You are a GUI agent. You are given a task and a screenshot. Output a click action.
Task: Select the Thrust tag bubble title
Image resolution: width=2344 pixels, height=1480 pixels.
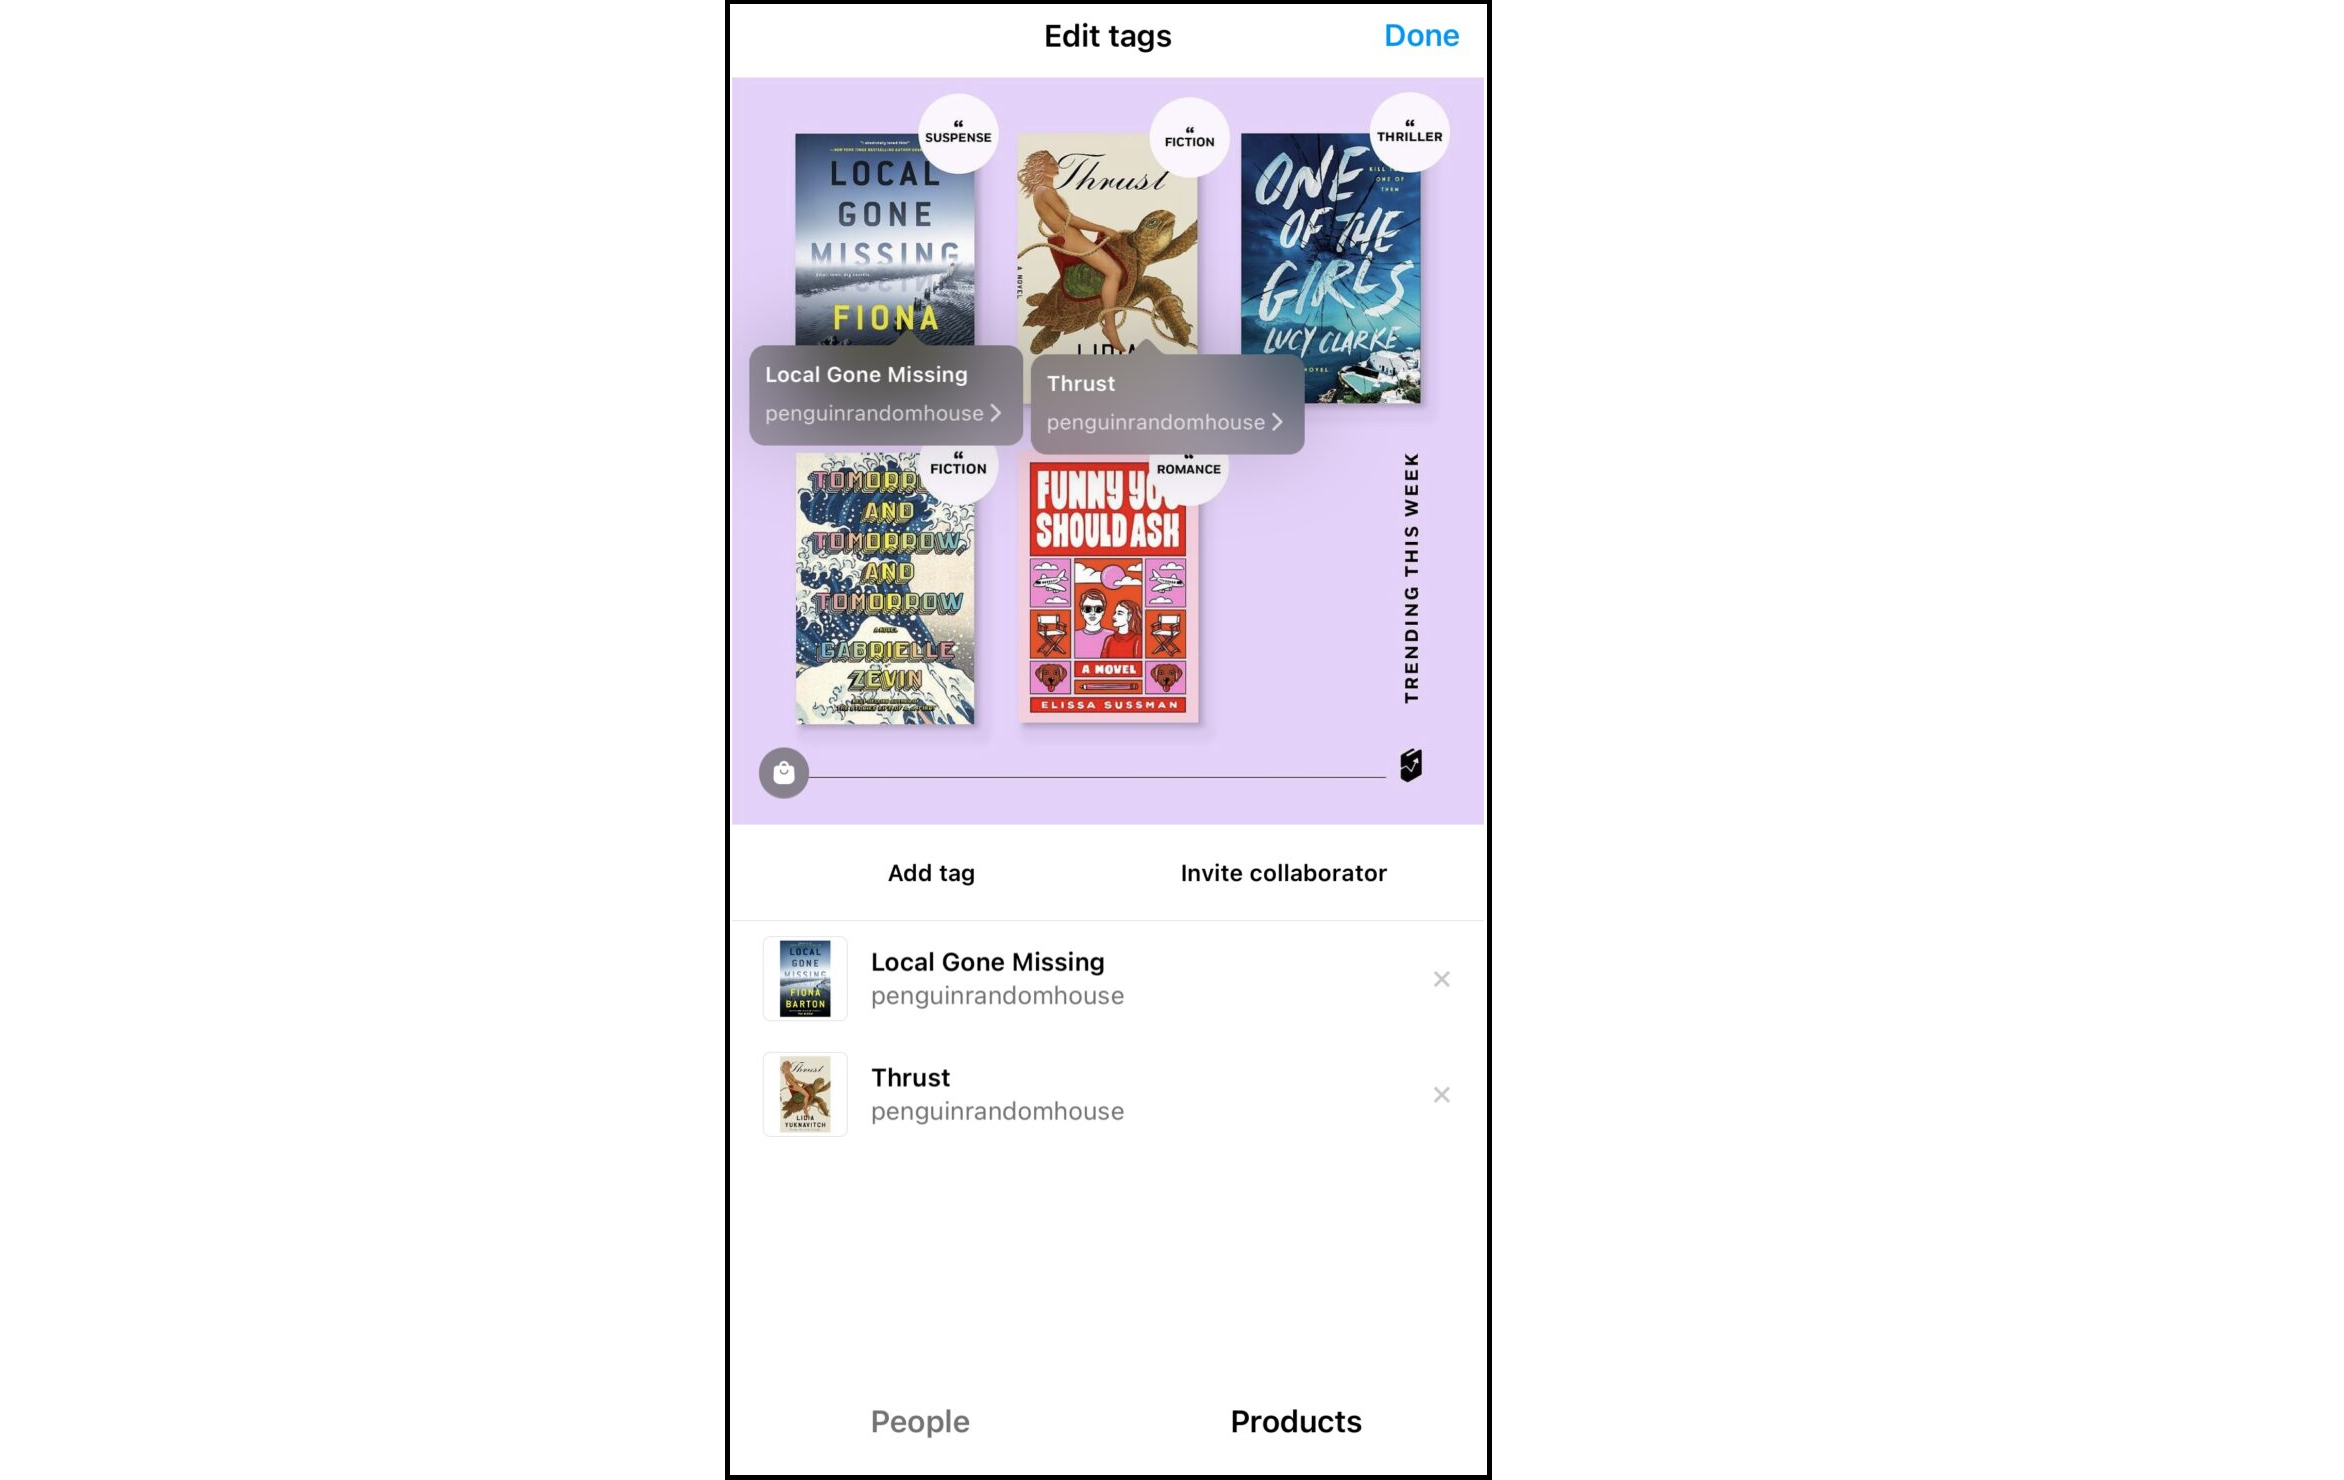pos(1080,384)
